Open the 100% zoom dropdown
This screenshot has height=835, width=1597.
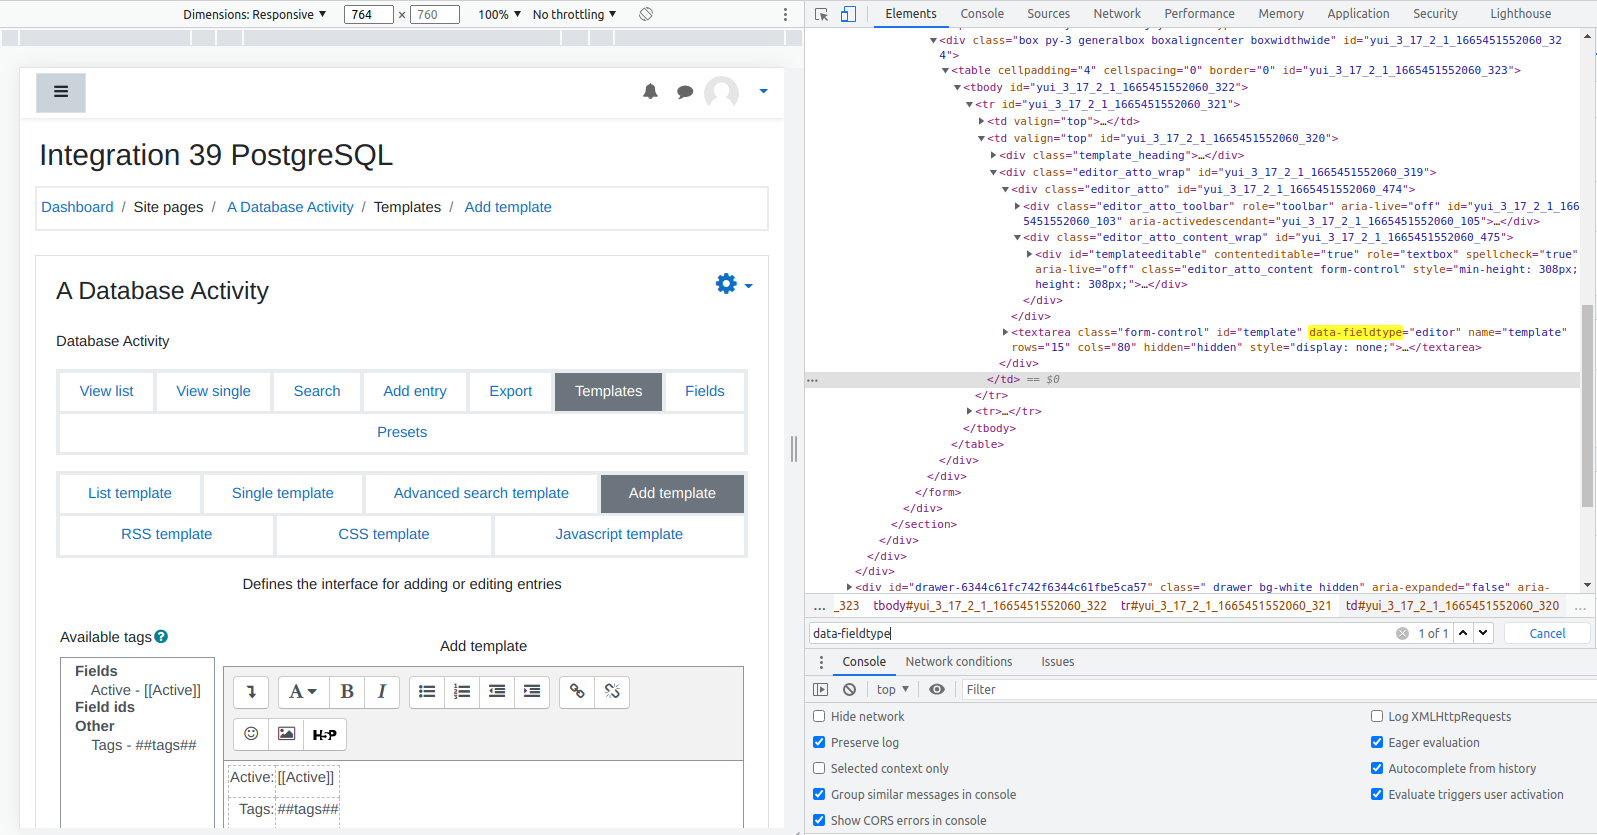click(x=499, y=14)
